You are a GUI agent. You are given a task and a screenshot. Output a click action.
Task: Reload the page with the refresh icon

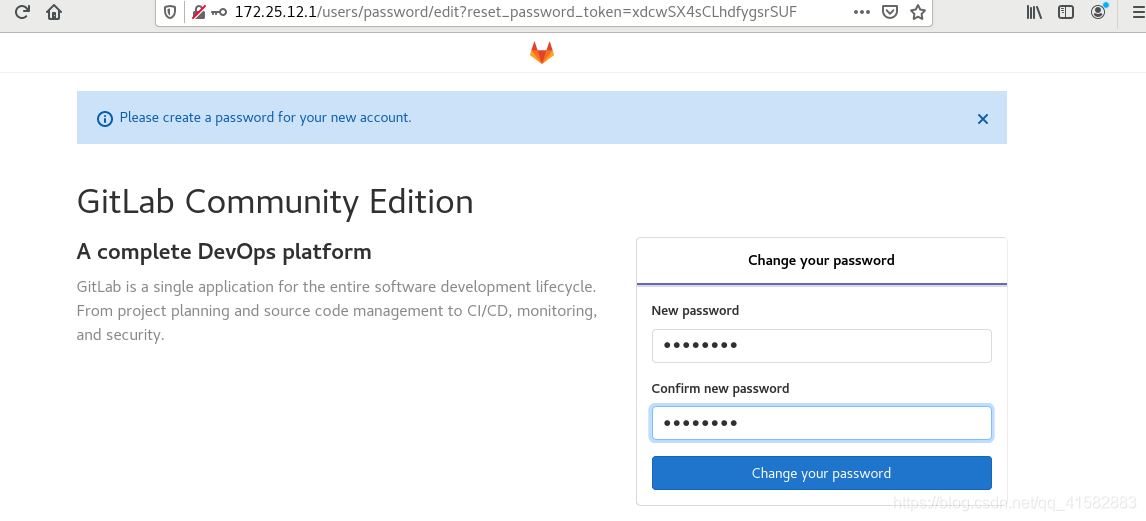click(22, 12)
